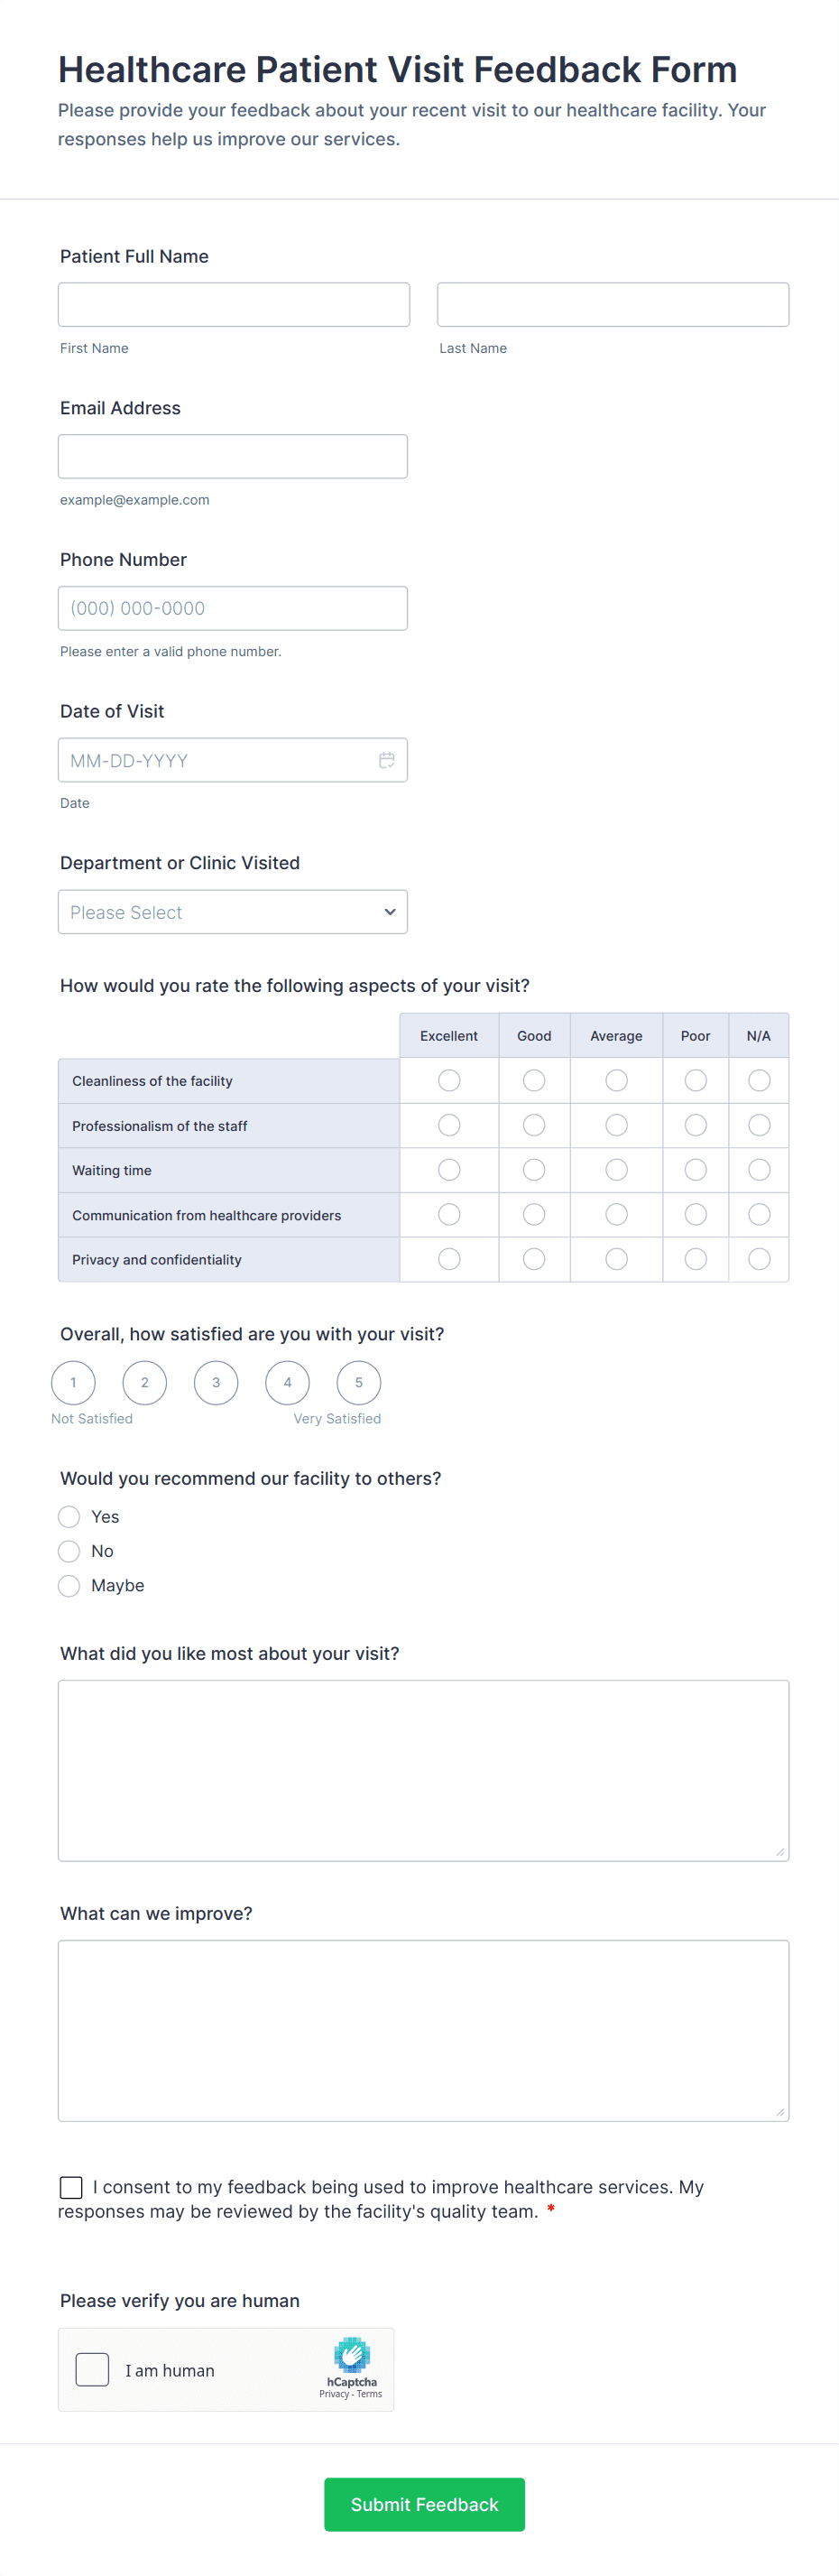The width and height of the screenshot is (839, 2576).
Task: Focus the First Name field
Action: pos(234,305)
